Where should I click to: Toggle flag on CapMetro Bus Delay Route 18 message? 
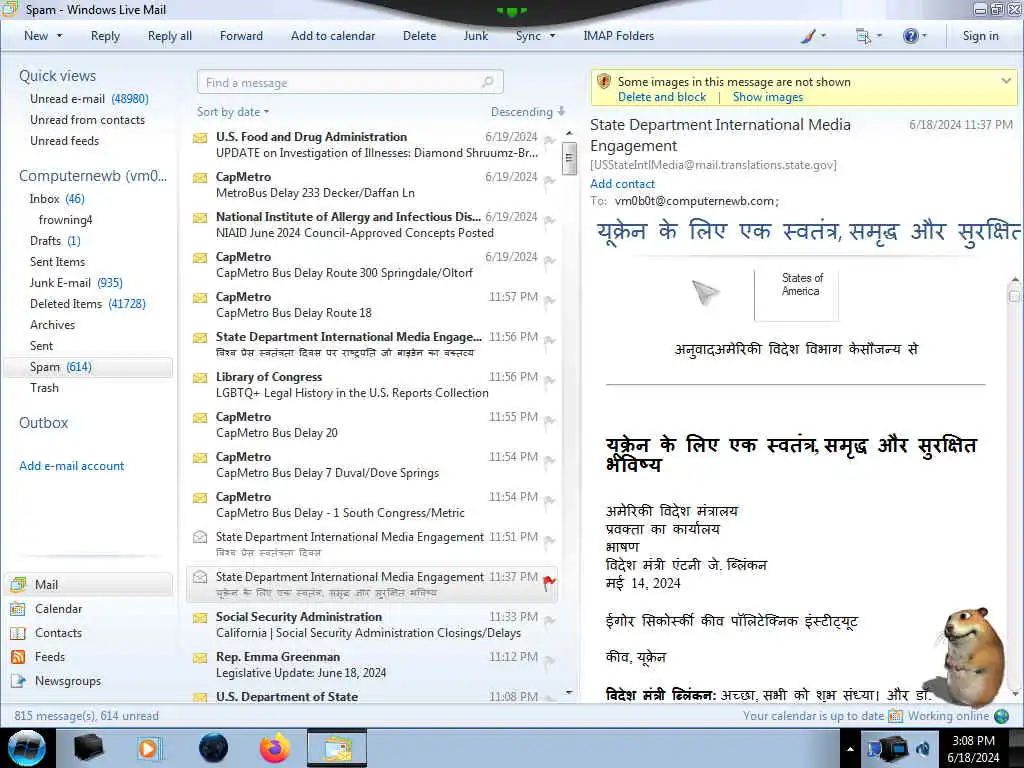(550, 300)
